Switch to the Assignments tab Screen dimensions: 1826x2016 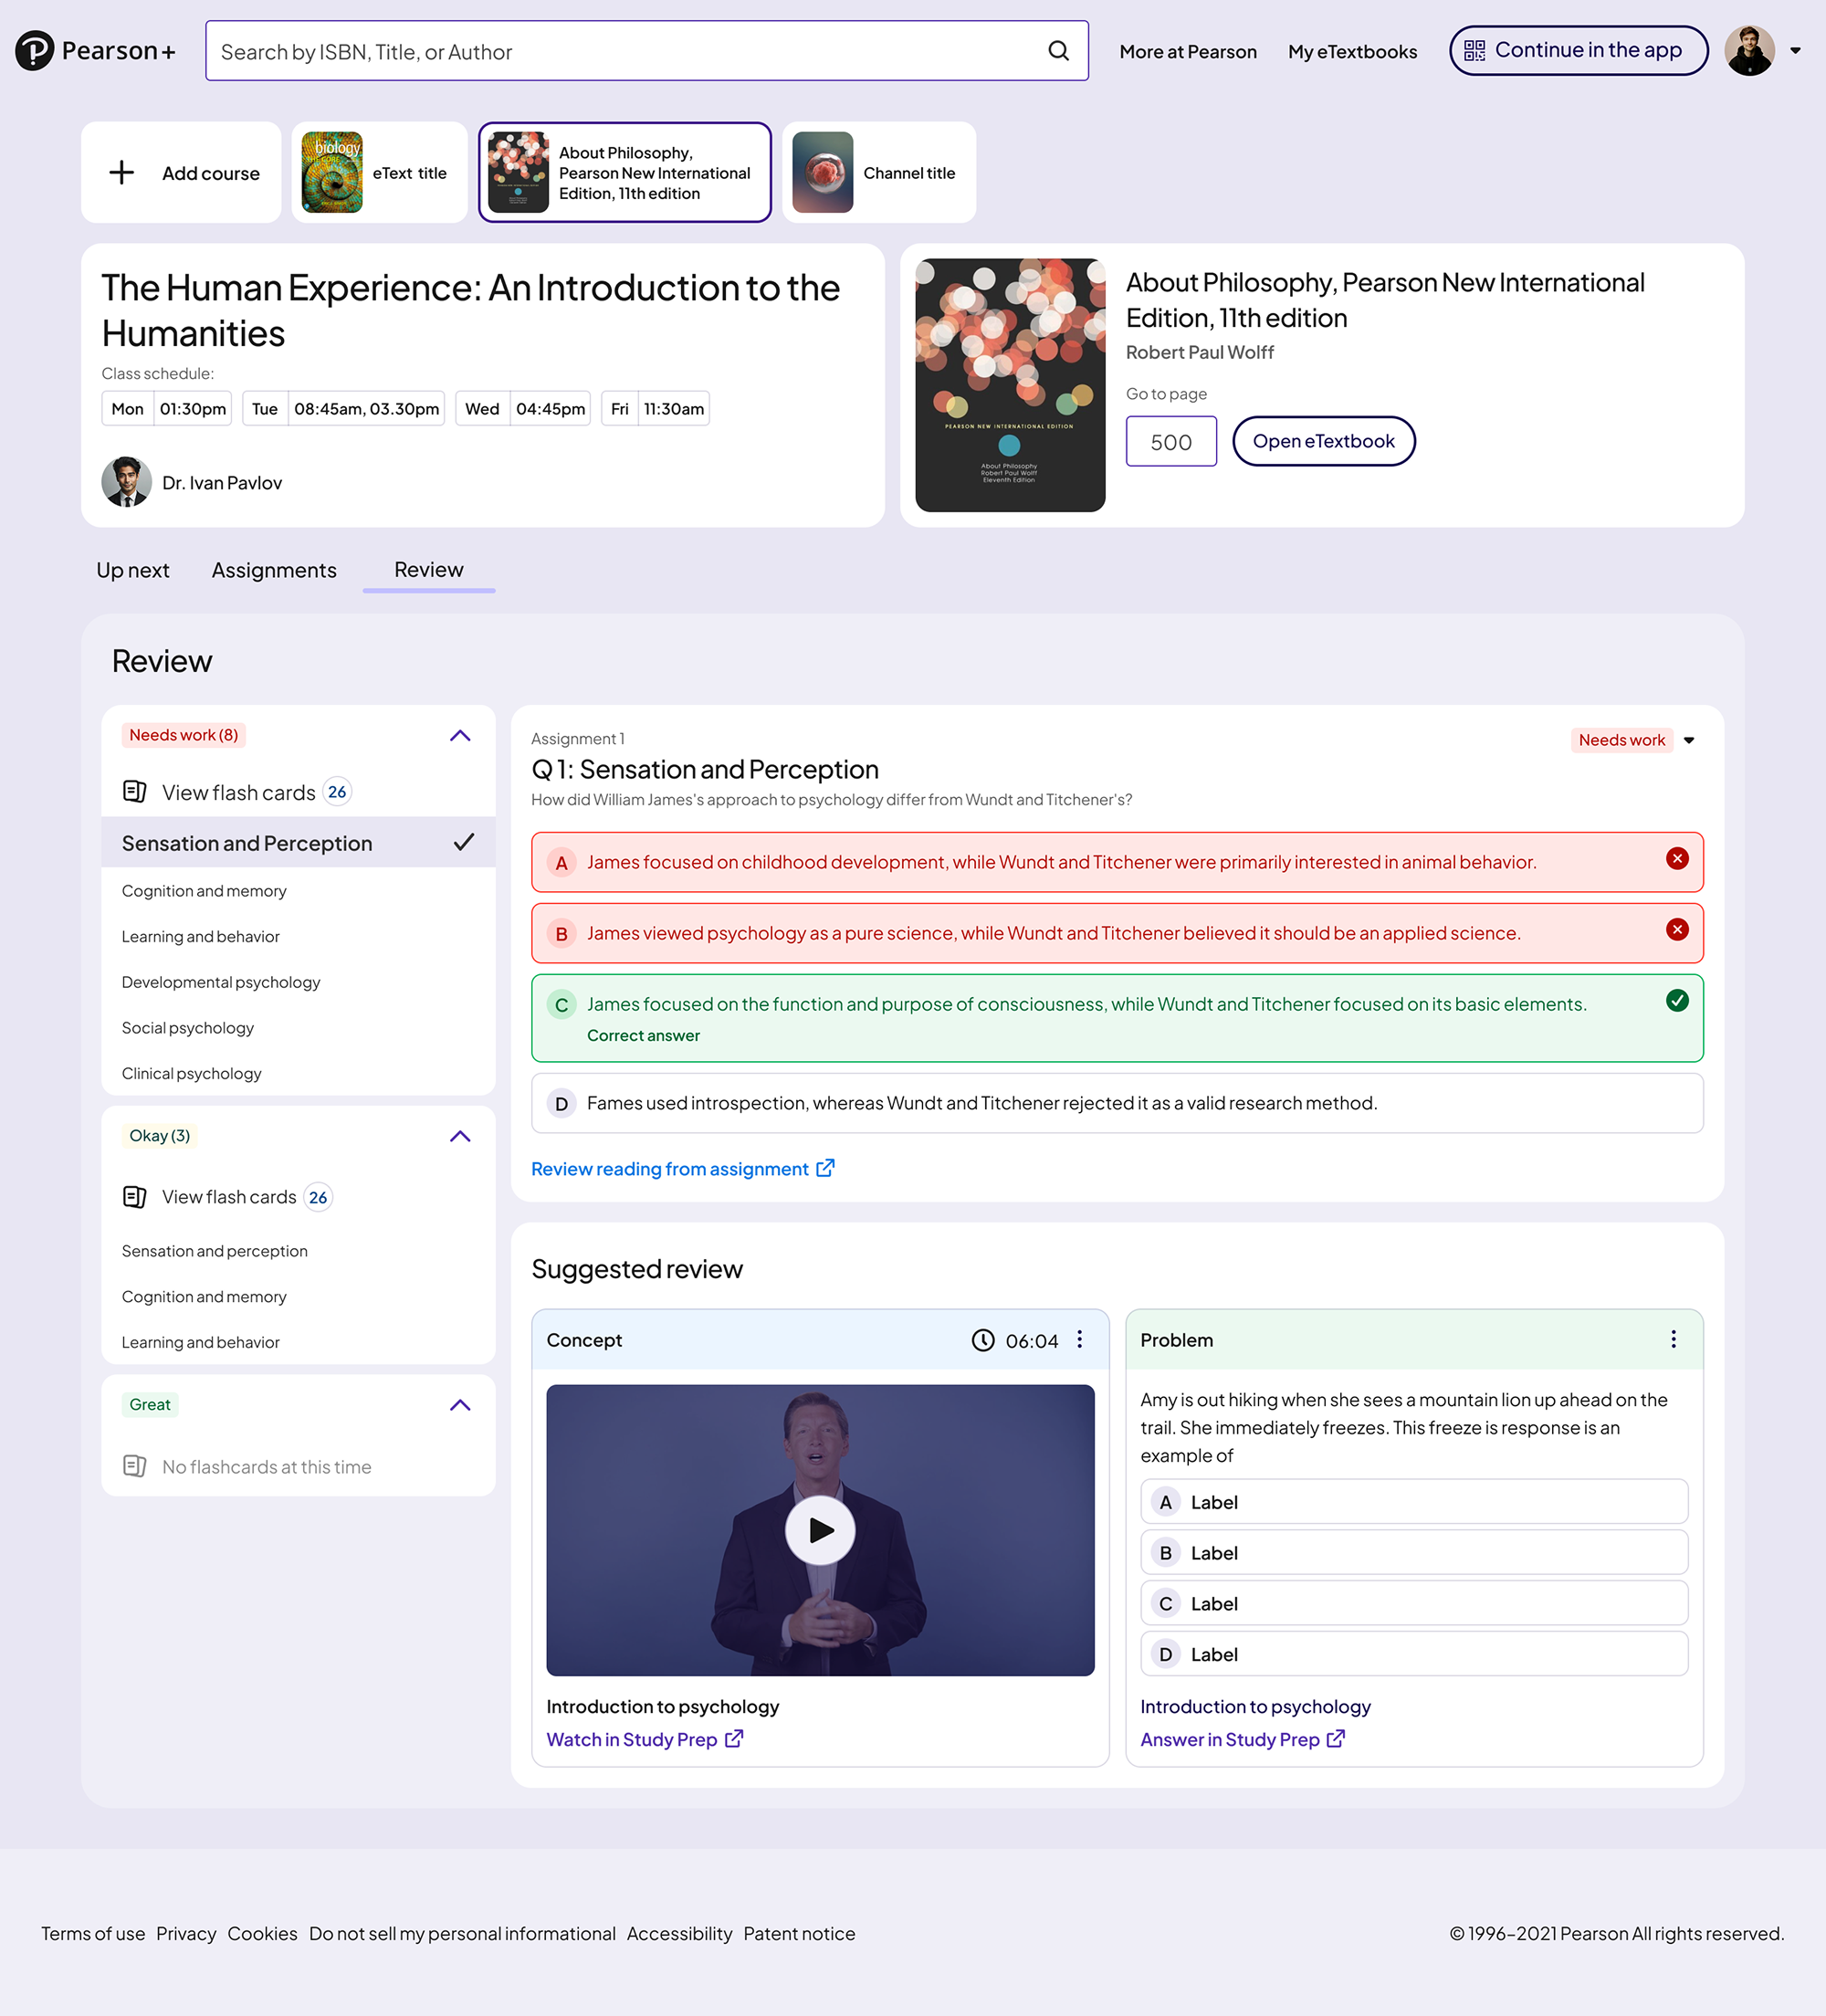(274, 570)
